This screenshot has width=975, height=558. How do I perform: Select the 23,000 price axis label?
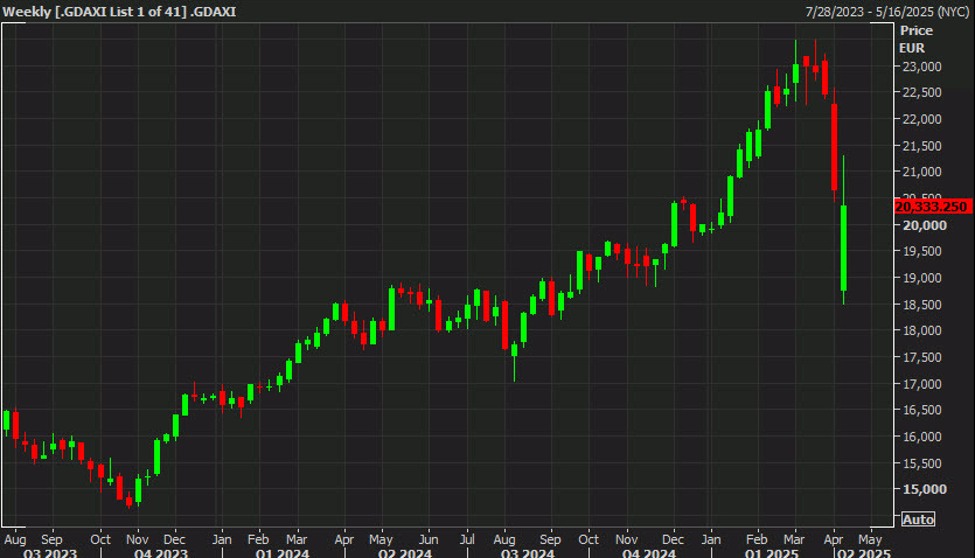pos(923,67)
